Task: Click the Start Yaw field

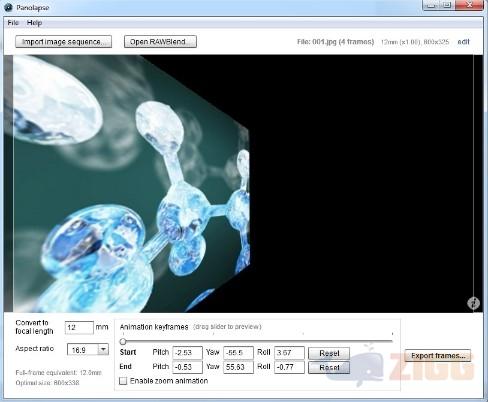Action: [238, 353]
